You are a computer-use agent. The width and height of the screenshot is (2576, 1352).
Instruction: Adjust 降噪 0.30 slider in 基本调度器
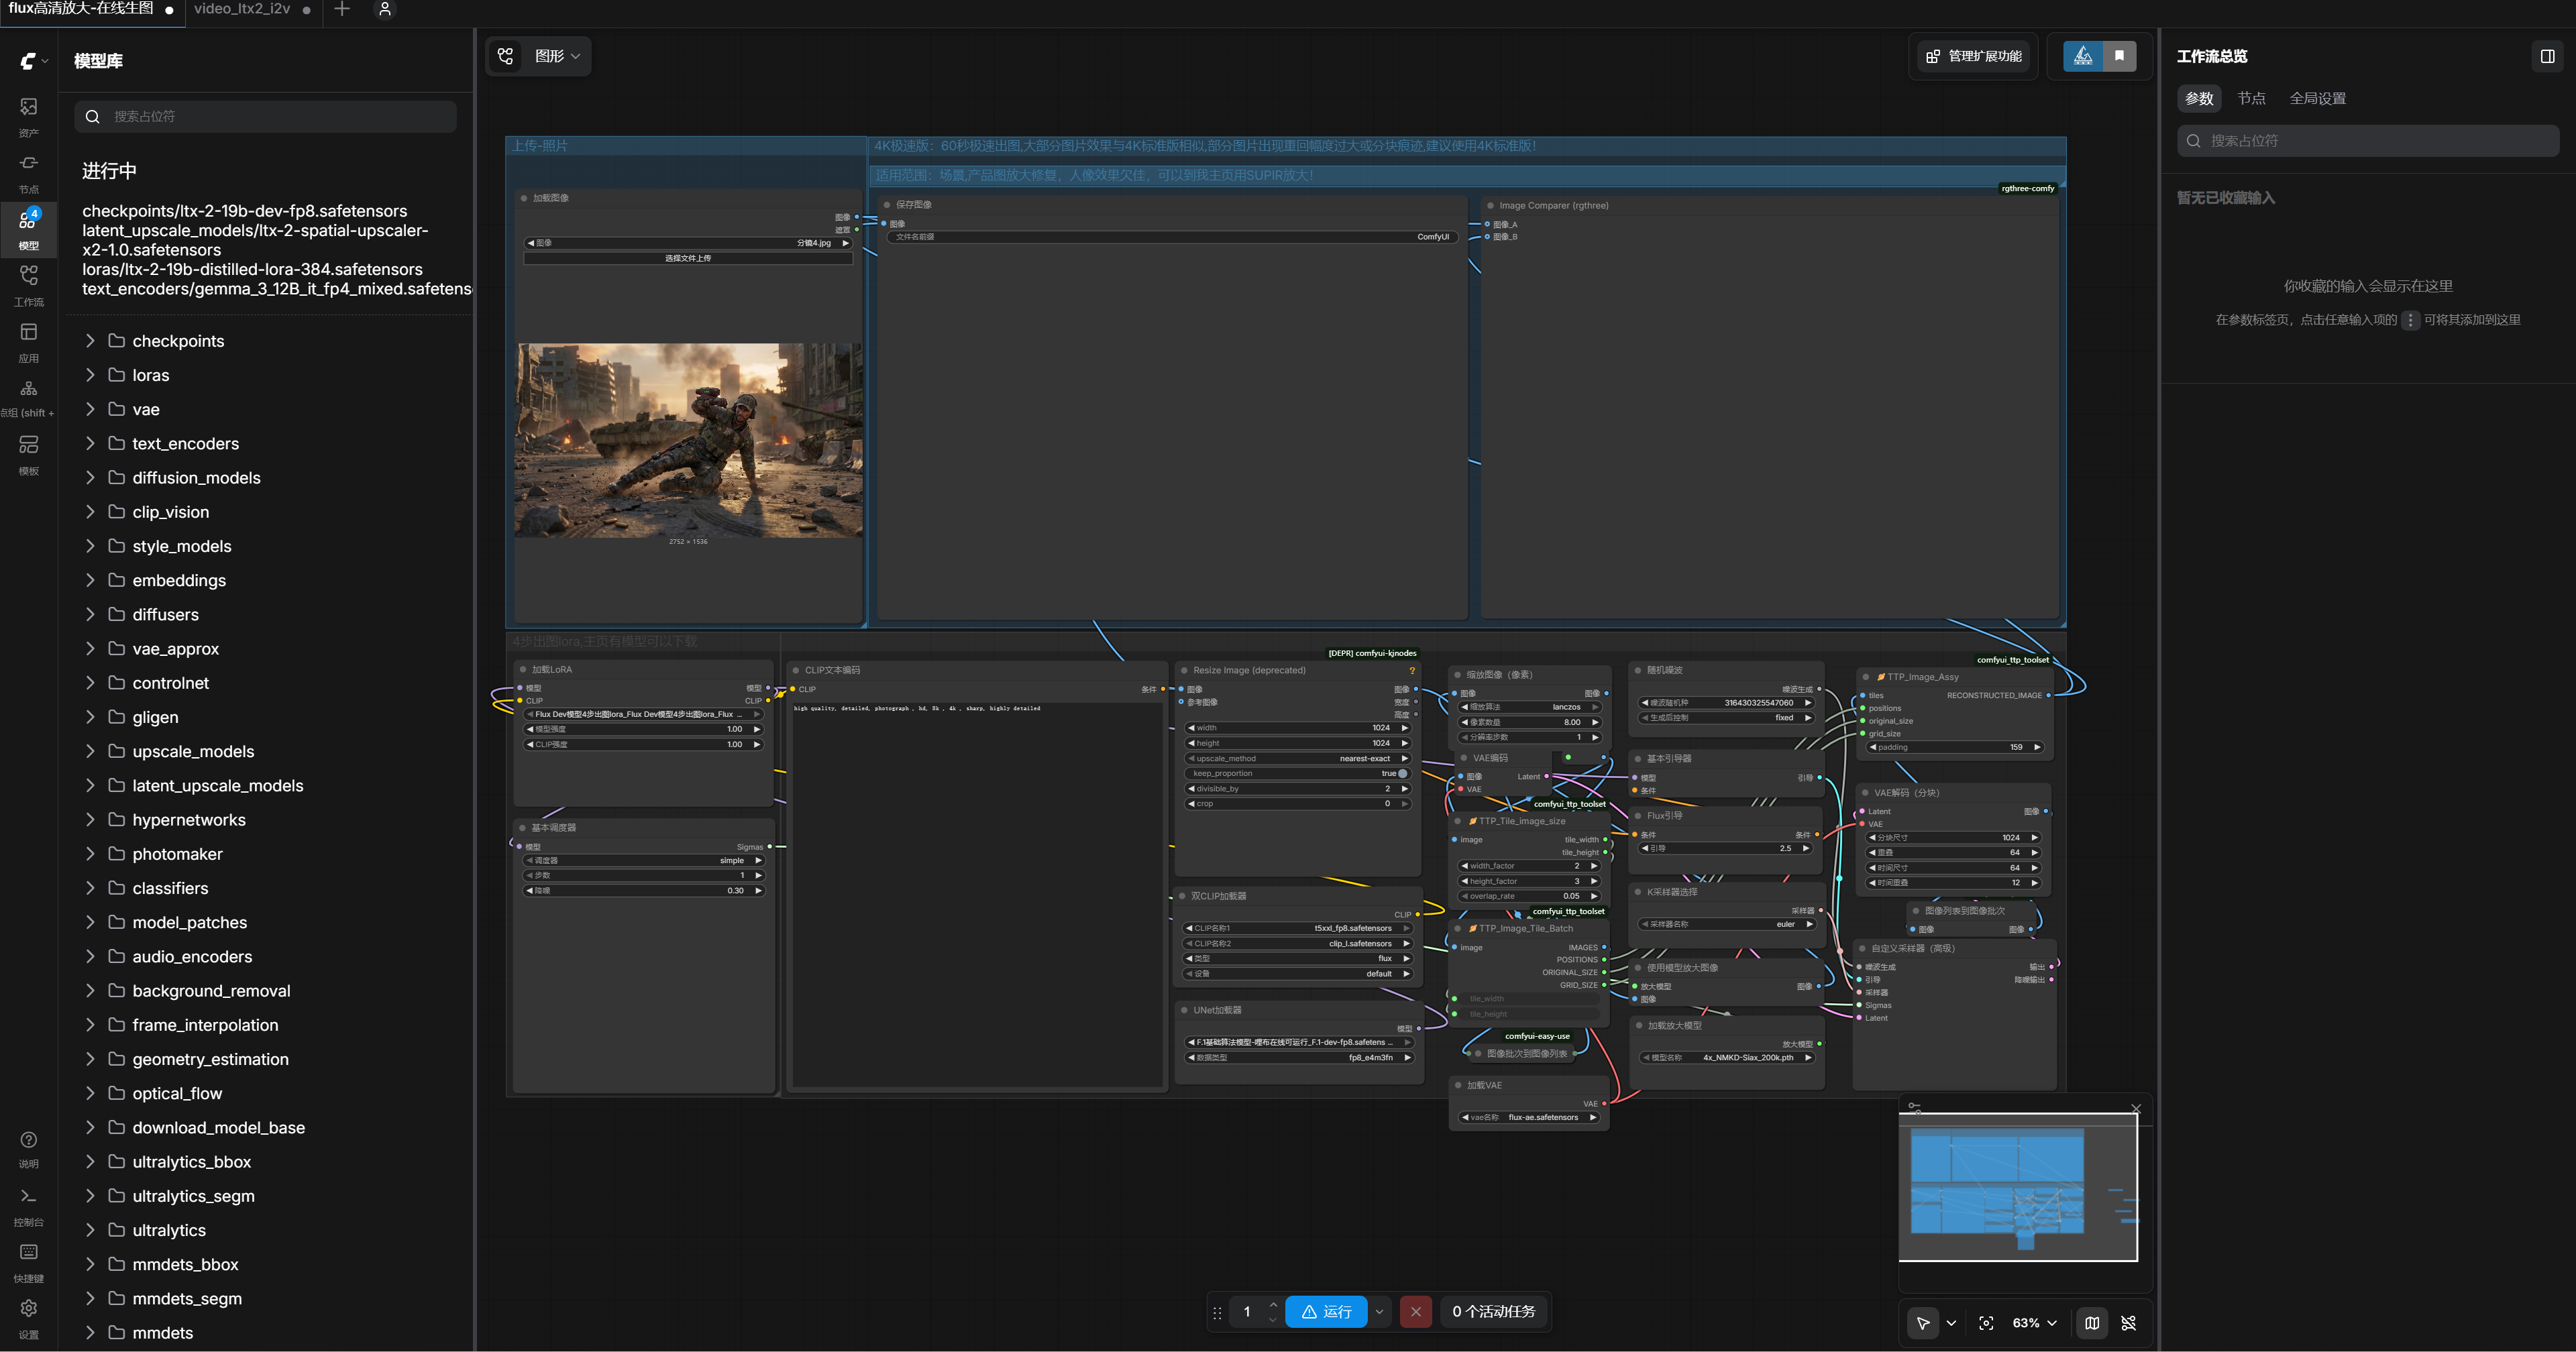[x=644, y=890]
